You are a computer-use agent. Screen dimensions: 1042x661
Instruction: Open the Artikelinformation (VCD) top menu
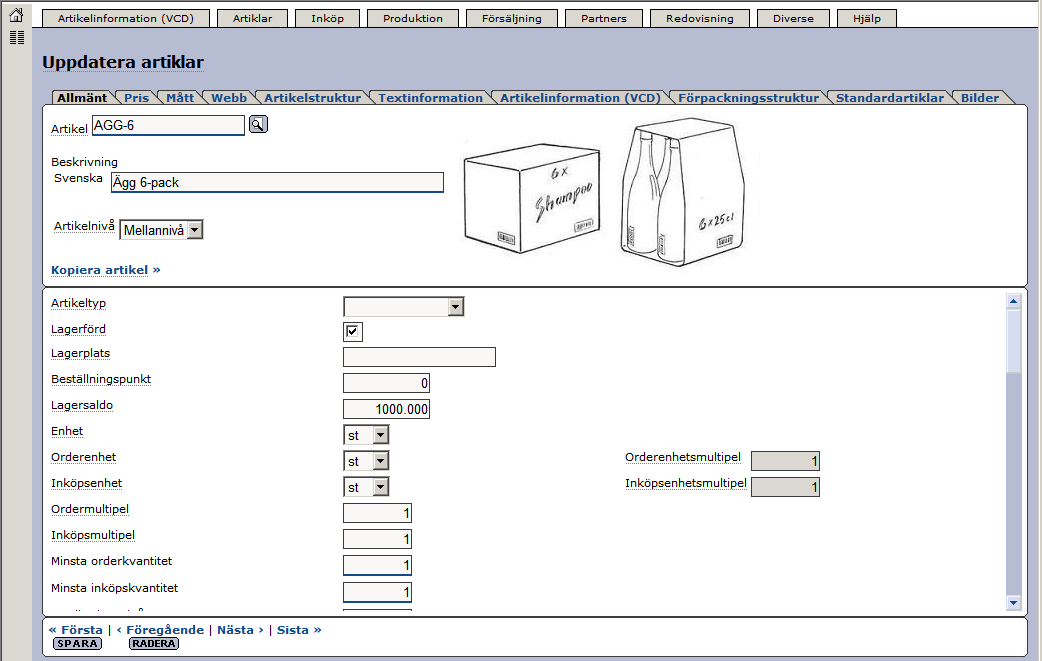click(x=126, y=19)
